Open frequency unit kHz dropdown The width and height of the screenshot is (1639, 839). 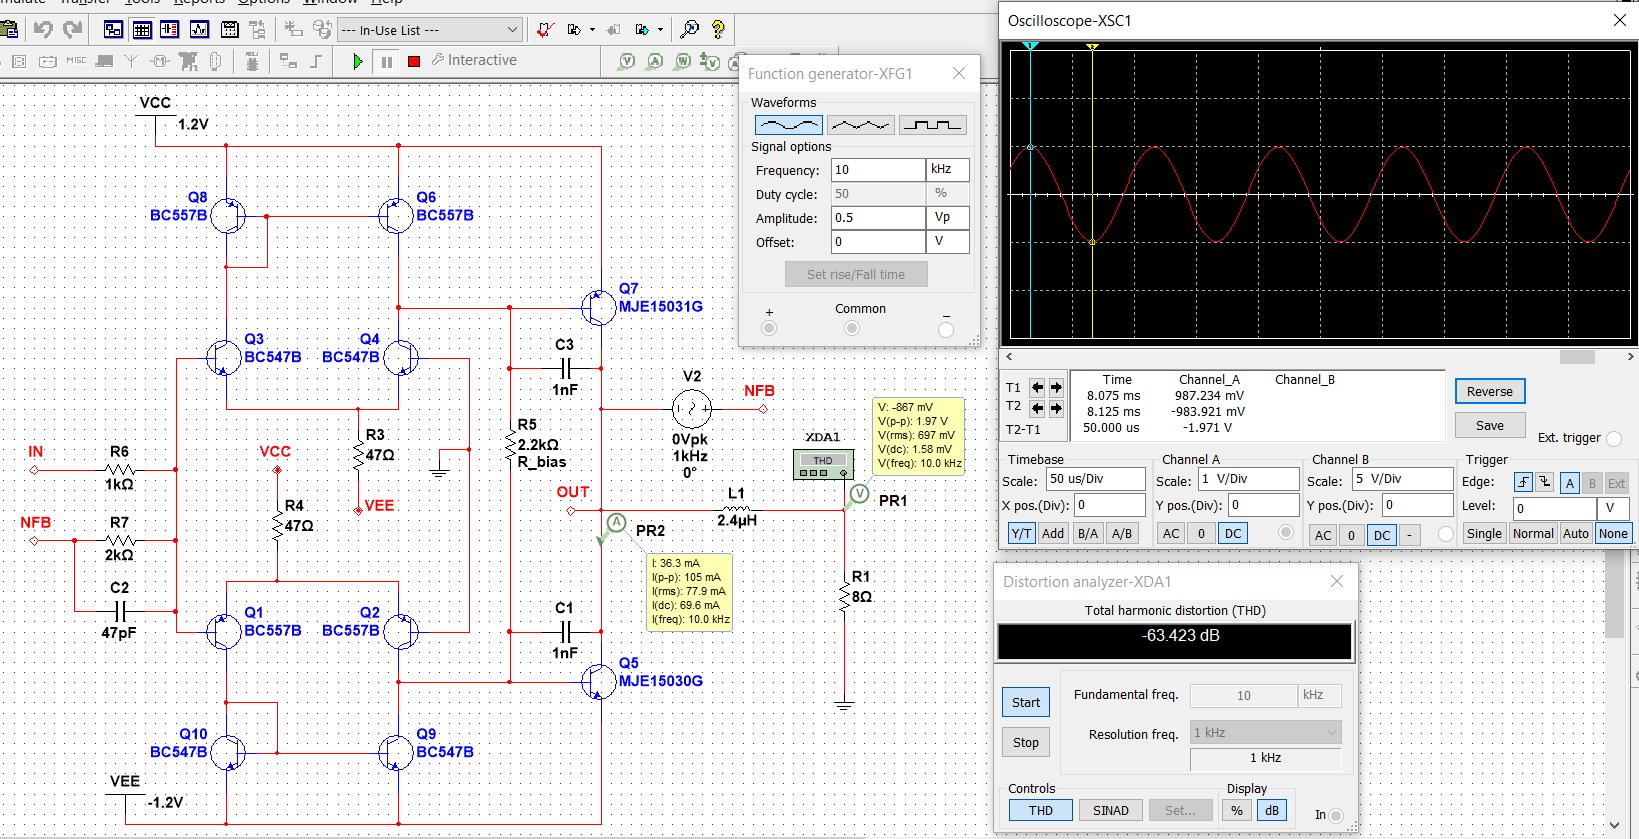coord(948,170)
